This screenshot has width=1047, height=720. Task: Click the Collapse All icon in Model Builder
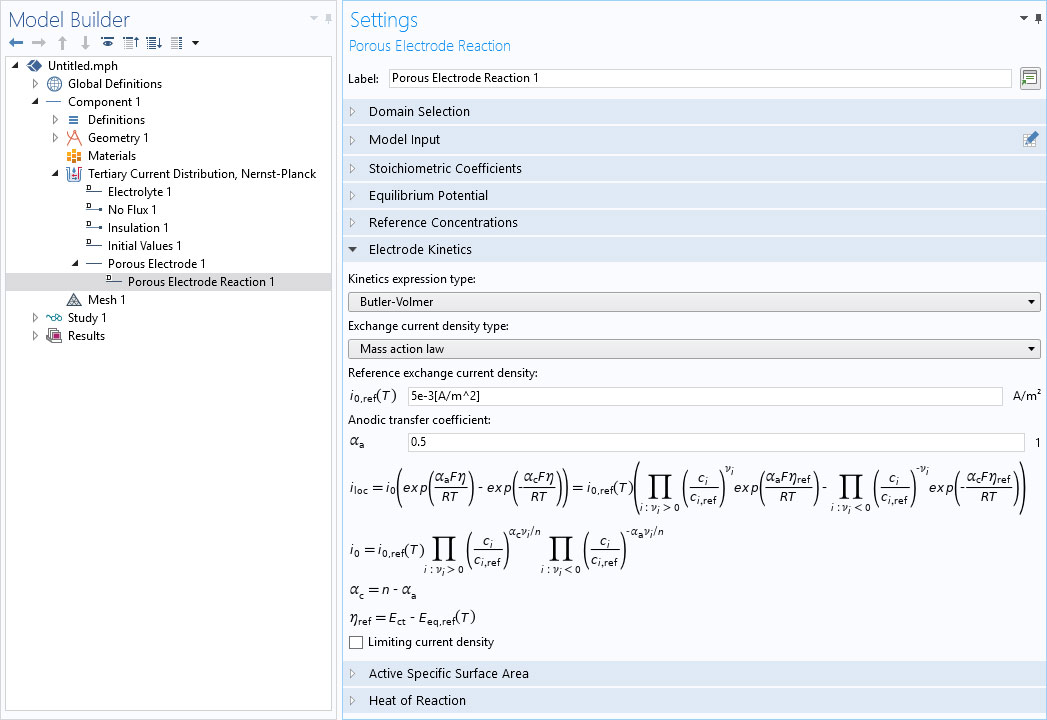(x=130, y=43)
